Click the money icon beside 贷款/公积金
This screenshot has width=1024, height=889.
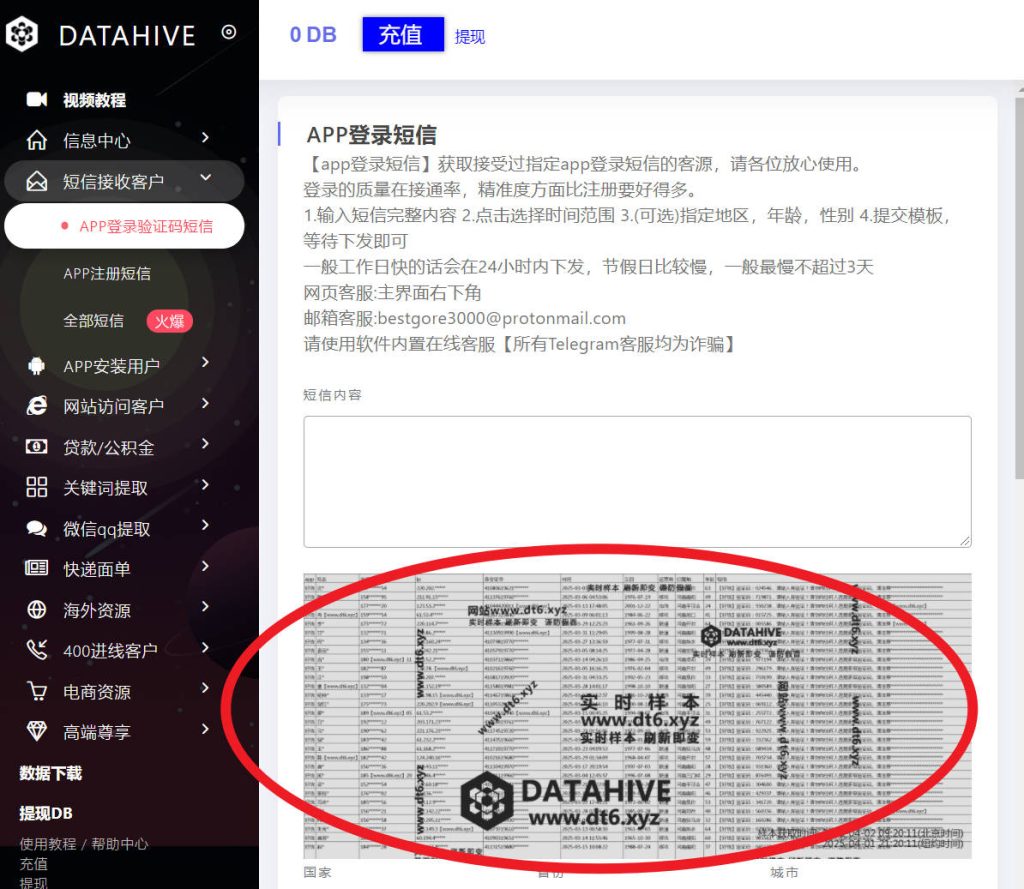pyautogui.click(x=37, y=447)
